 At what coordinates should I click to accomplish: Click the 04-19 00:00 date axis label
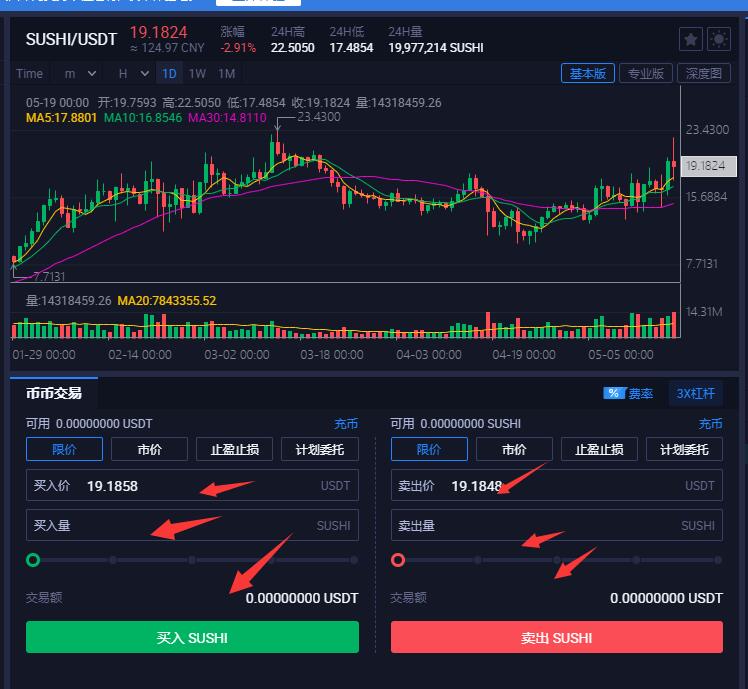[524, 355]
